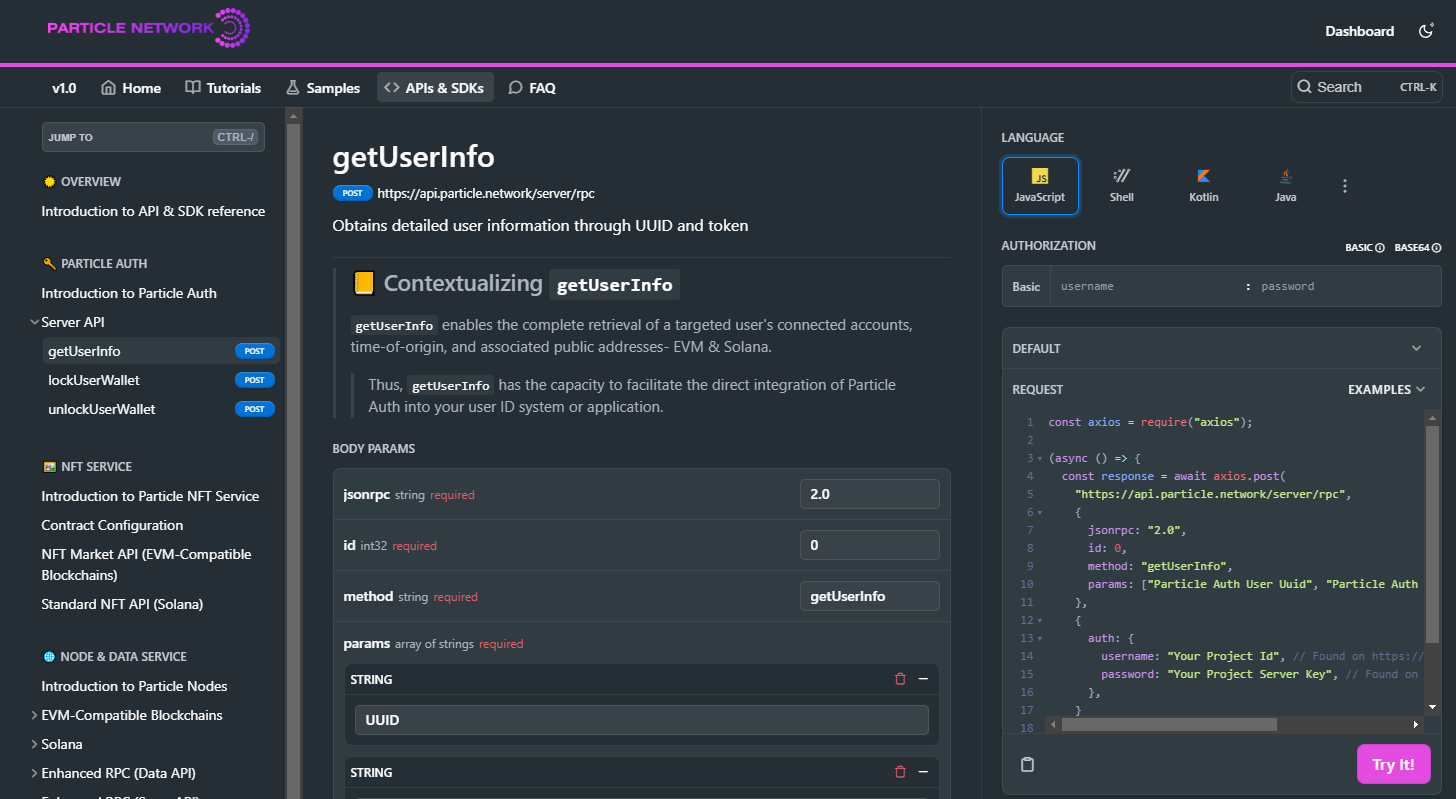Click the Try It! button
The width and height of the screenshot is (1456, 799).
tap(1393, 764)
